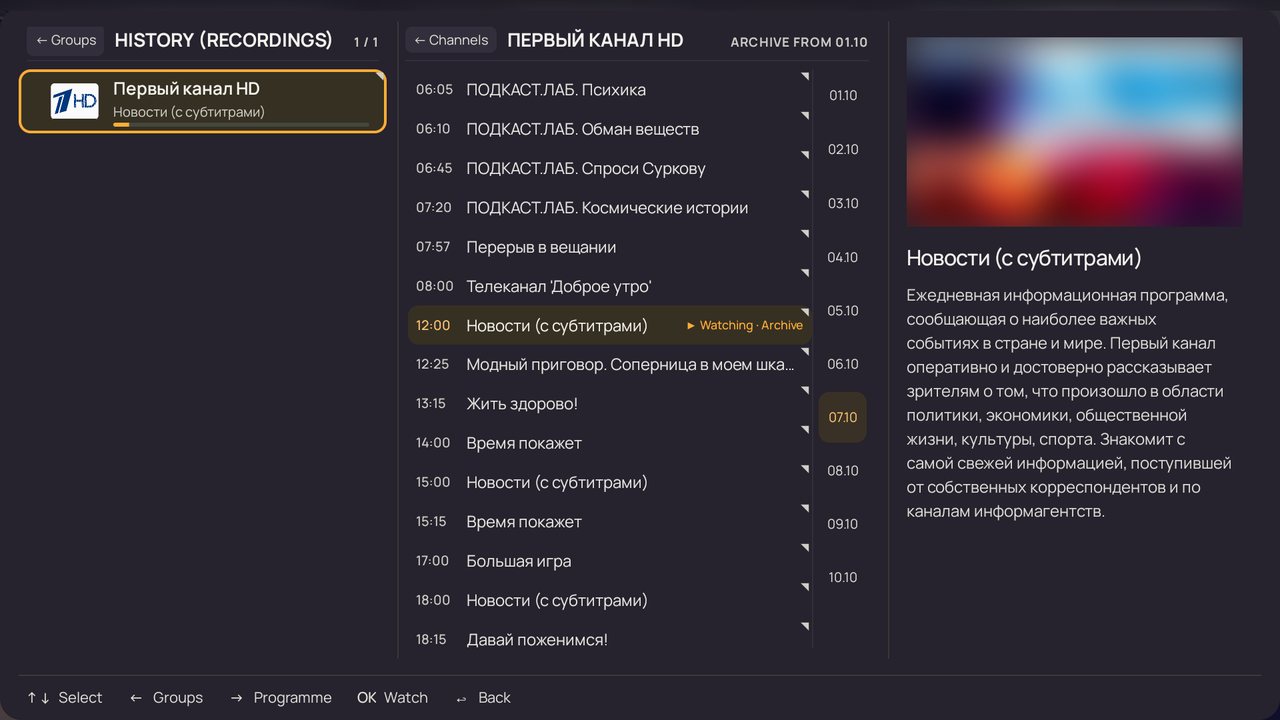Select 18:15 Давай поженимся! programme
Image resolution: width=1280 pixels, height=720 pixels.
610,640
